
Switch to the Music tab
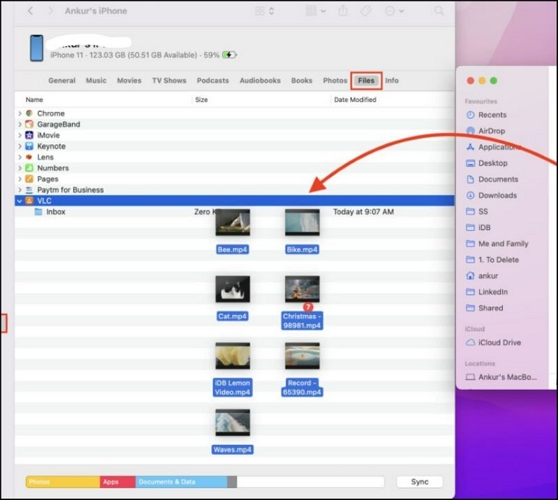96,80
